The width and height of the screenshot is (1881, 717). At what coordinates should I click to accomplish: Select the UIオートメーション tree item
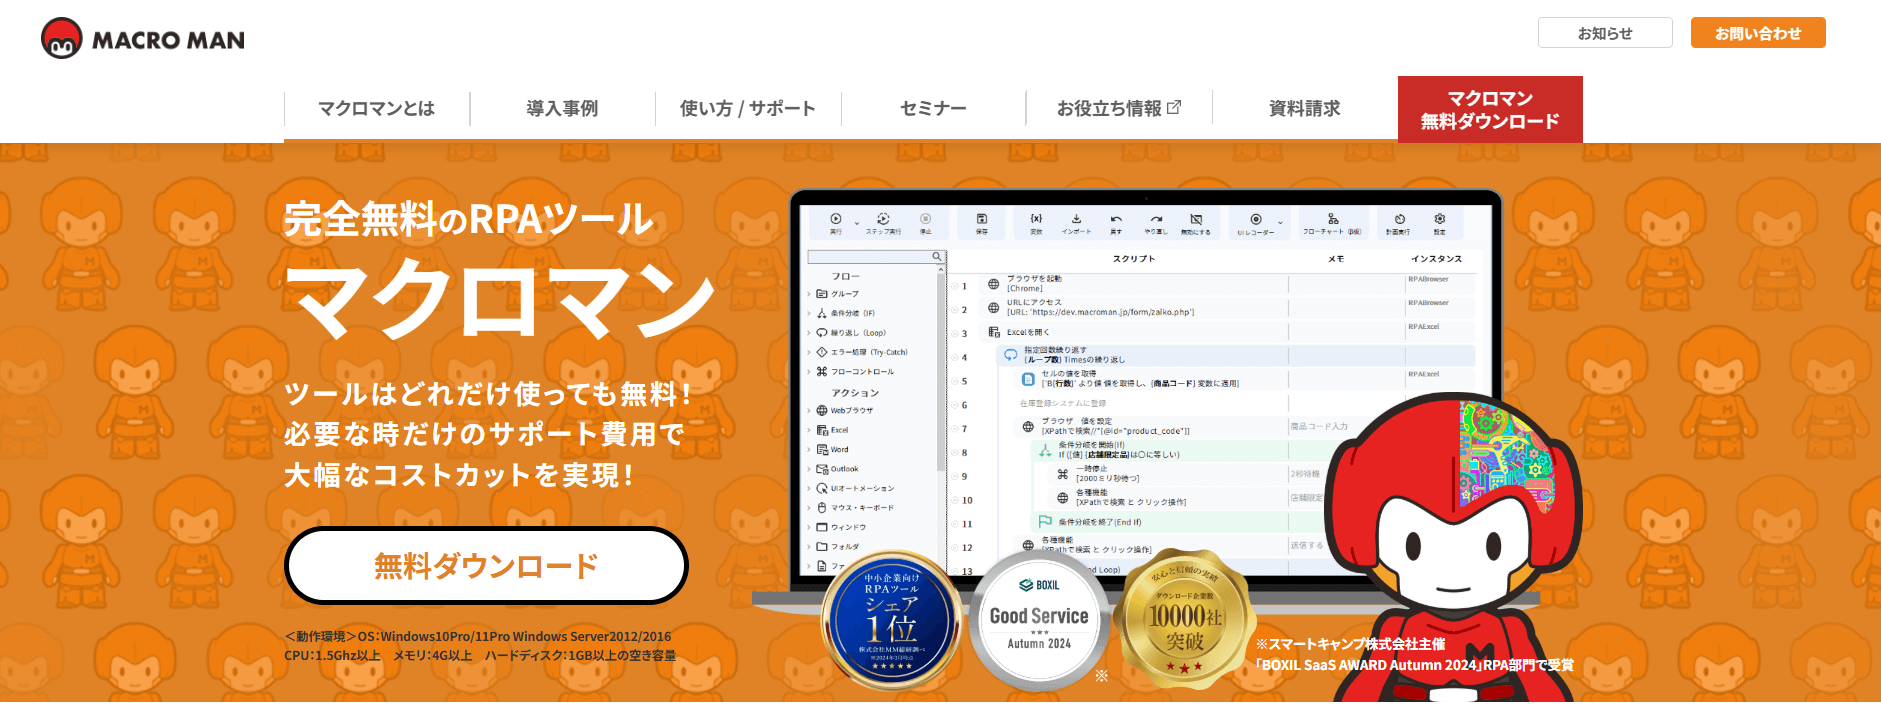pyautogui.click(x=853, y=489)
